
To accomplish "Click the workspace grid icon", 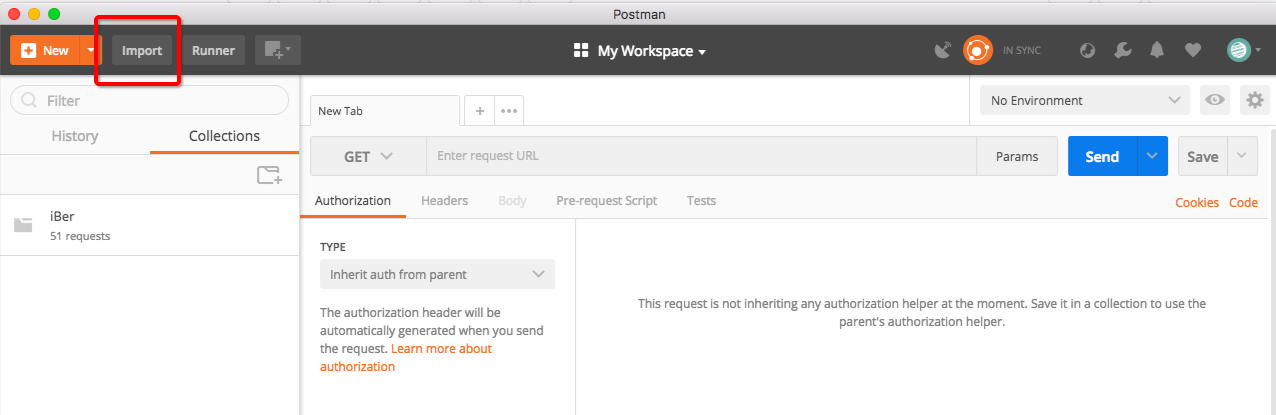I will 581,50.
